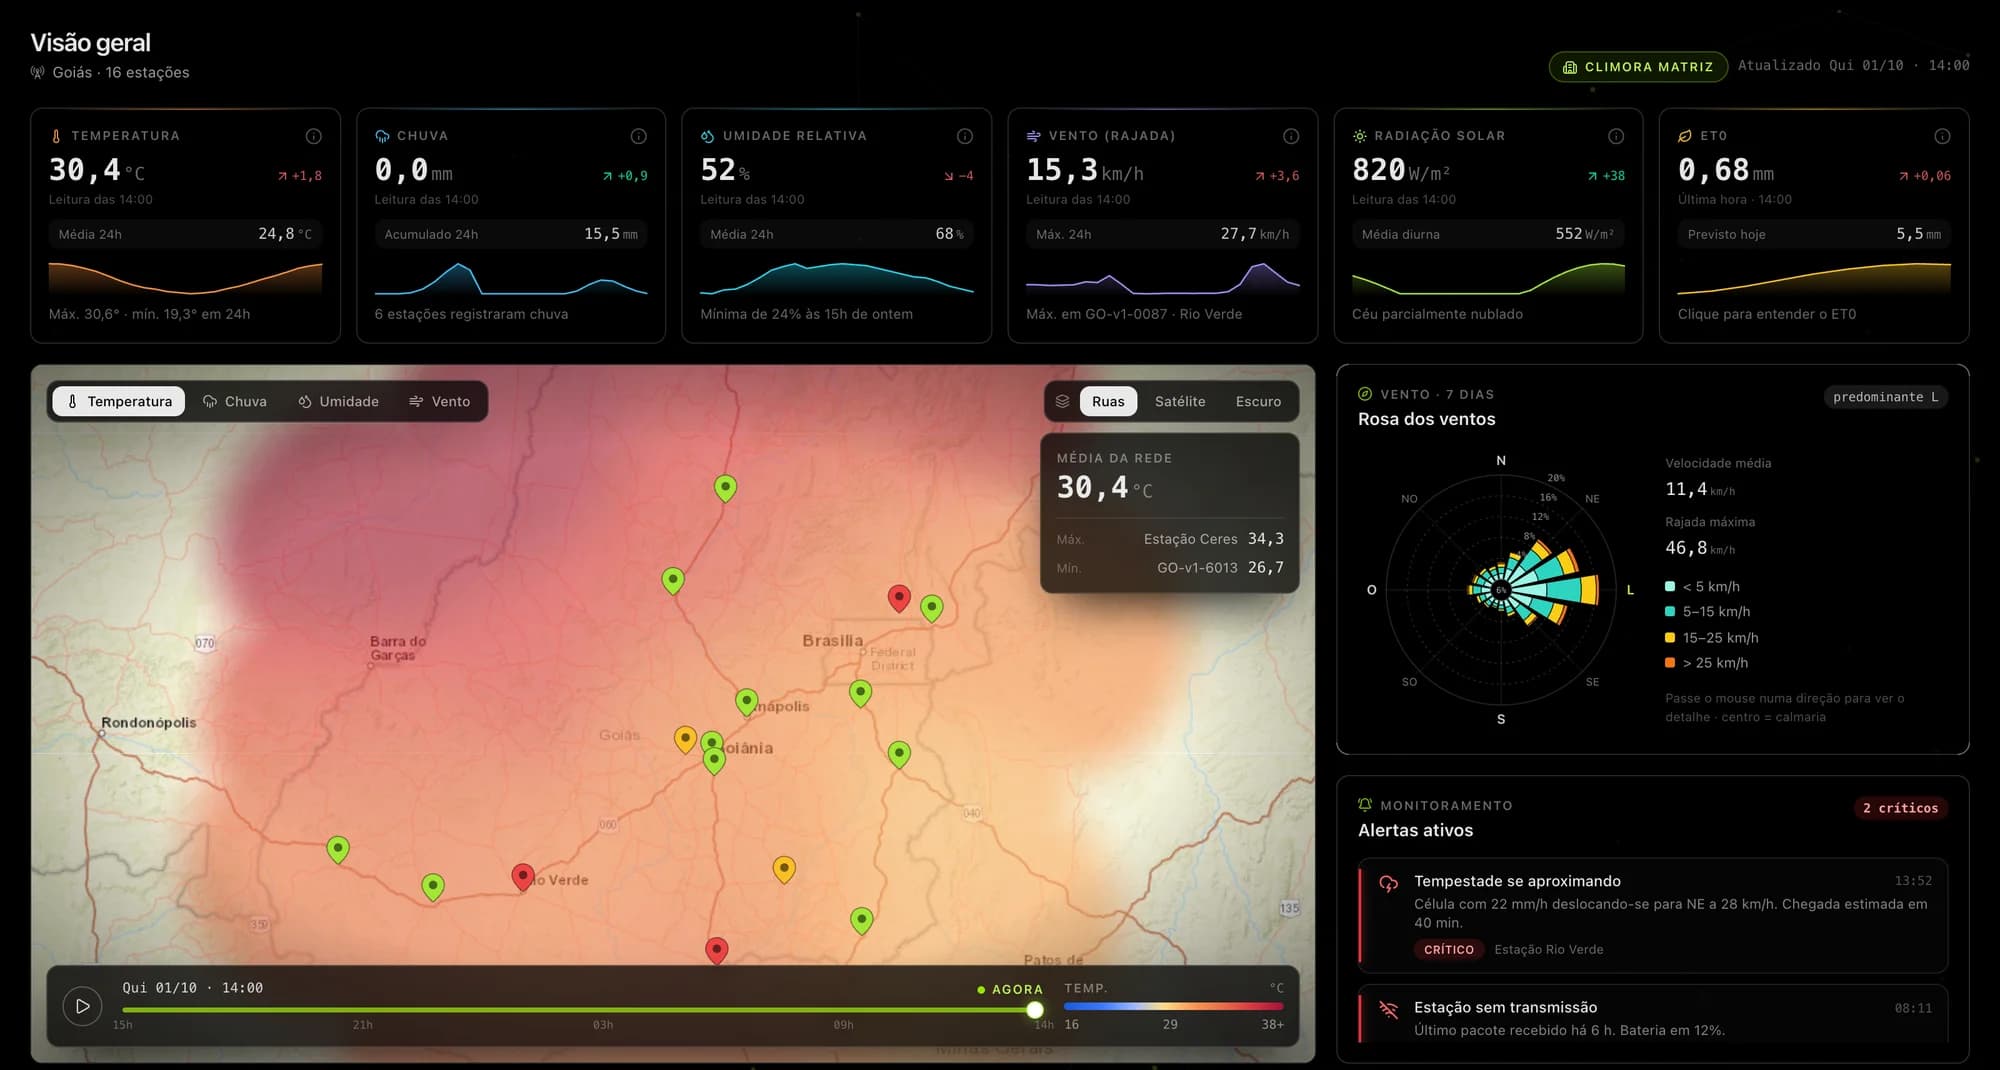Click the 2 críticos badge

pos(1900,808)
